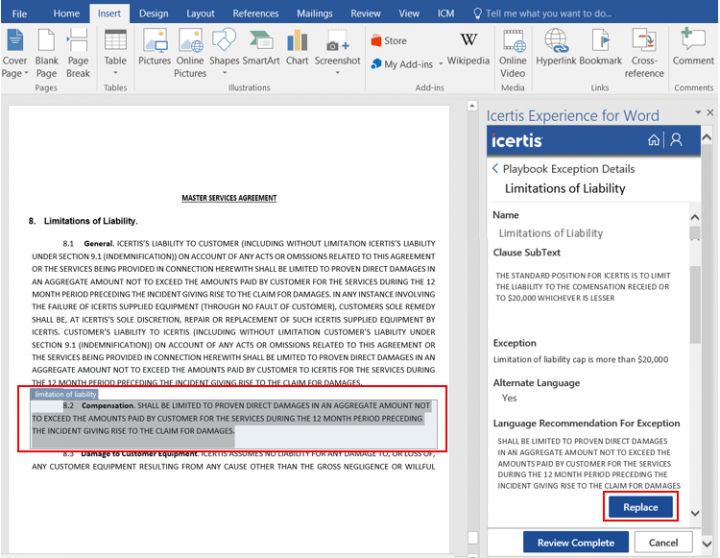Open the Review tab
Image resolution: width=720 pixels, height=558 pixels.
tap(366, 14)
